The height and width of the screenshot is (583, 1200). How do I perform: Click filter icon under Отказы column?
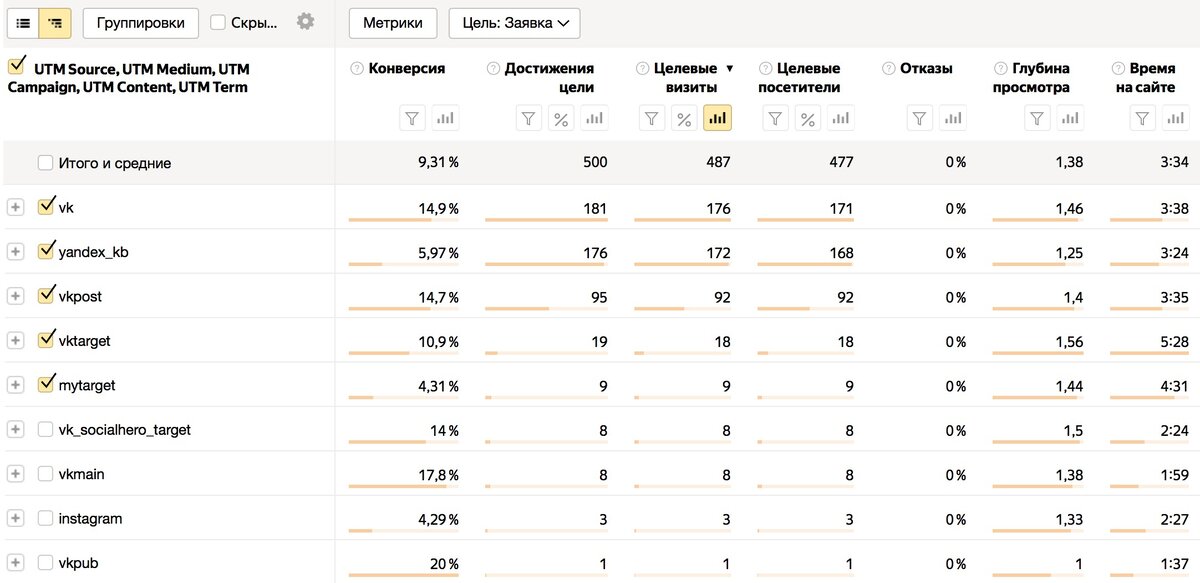920,118
